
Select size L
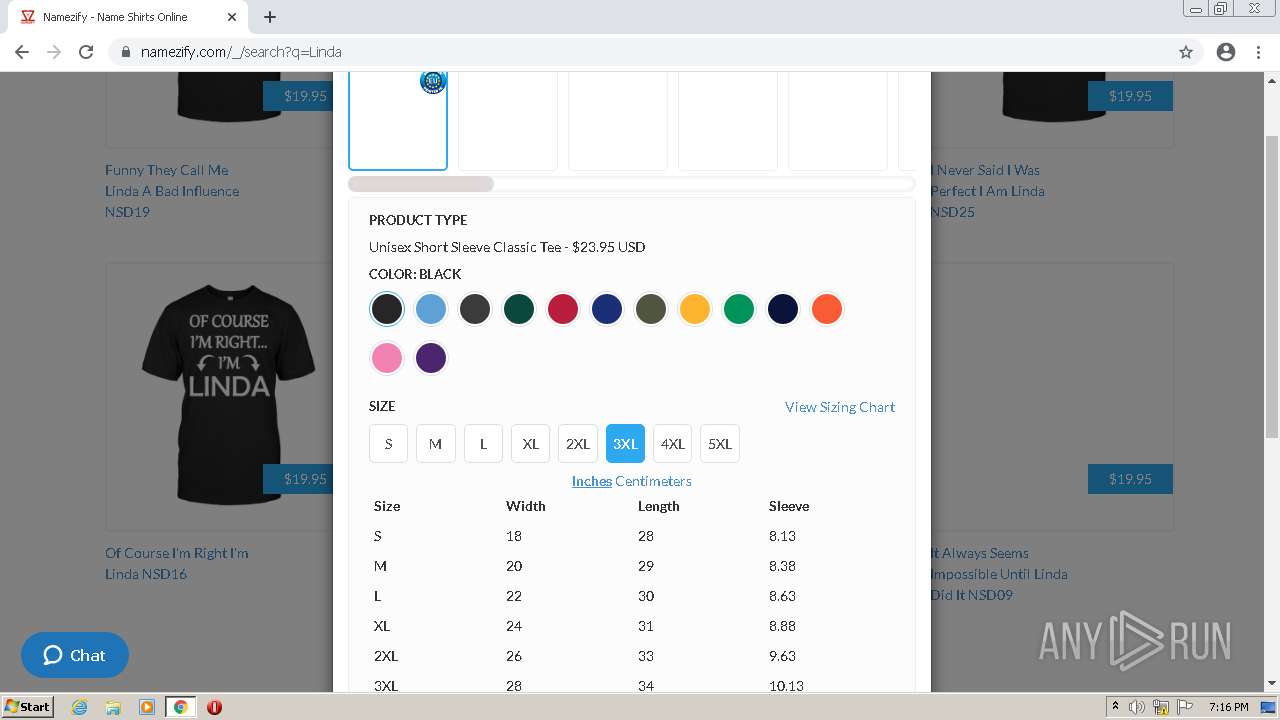tap(483, 444)
